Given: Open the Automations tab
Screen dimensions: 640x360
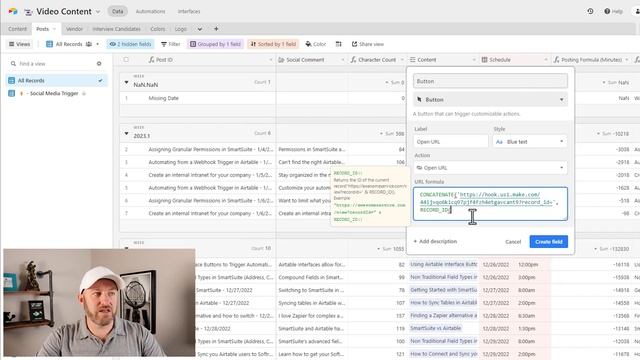Looking at the screenshot, I should pyautogui.click(x=151, y=11).
